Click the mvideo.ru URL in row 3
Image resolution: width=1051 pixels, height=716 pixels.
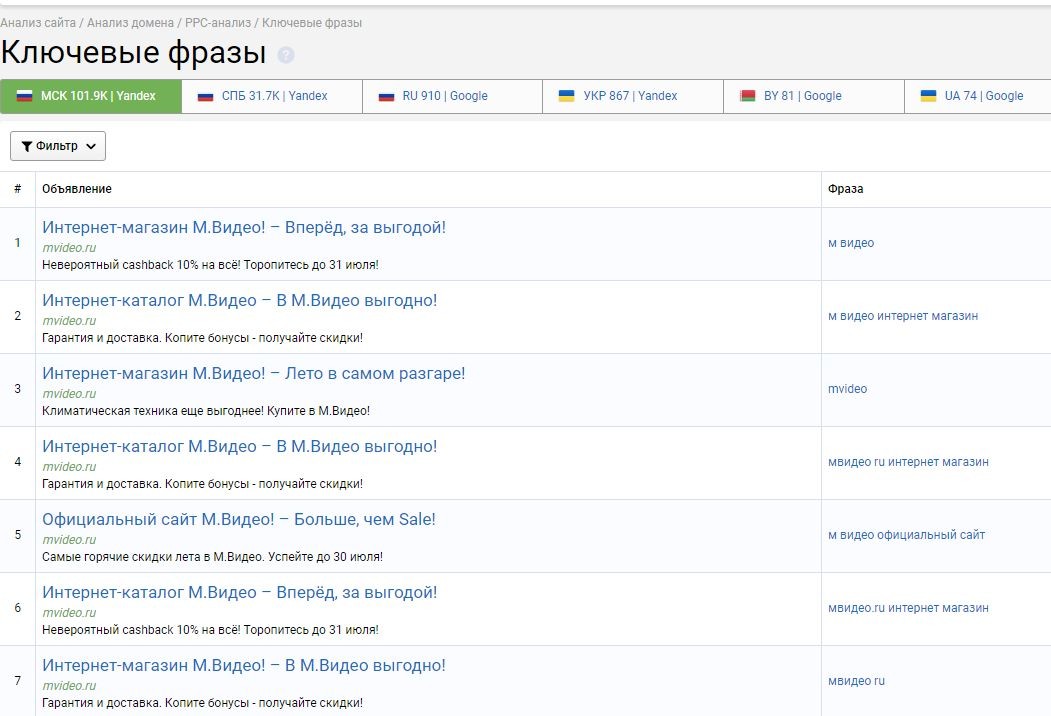click(x=69, y=394)
